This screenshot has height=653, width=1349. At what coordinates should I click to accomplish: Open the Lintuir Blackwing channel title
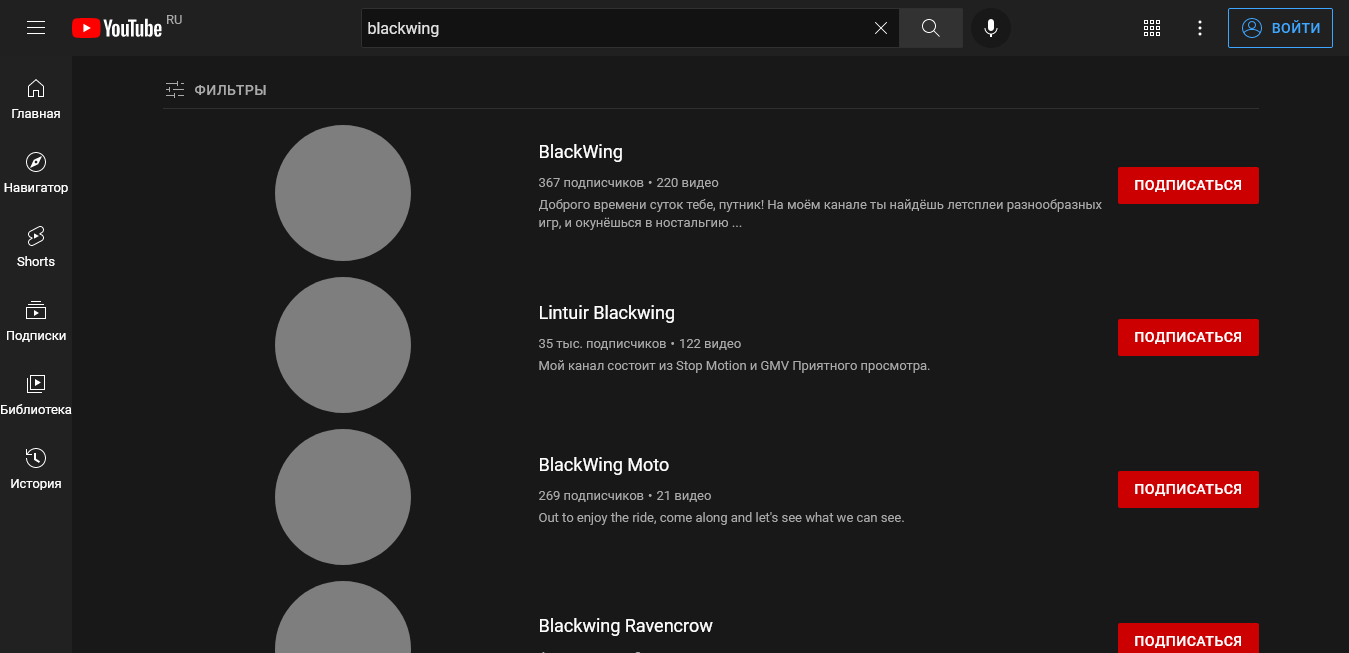point(606,313)
